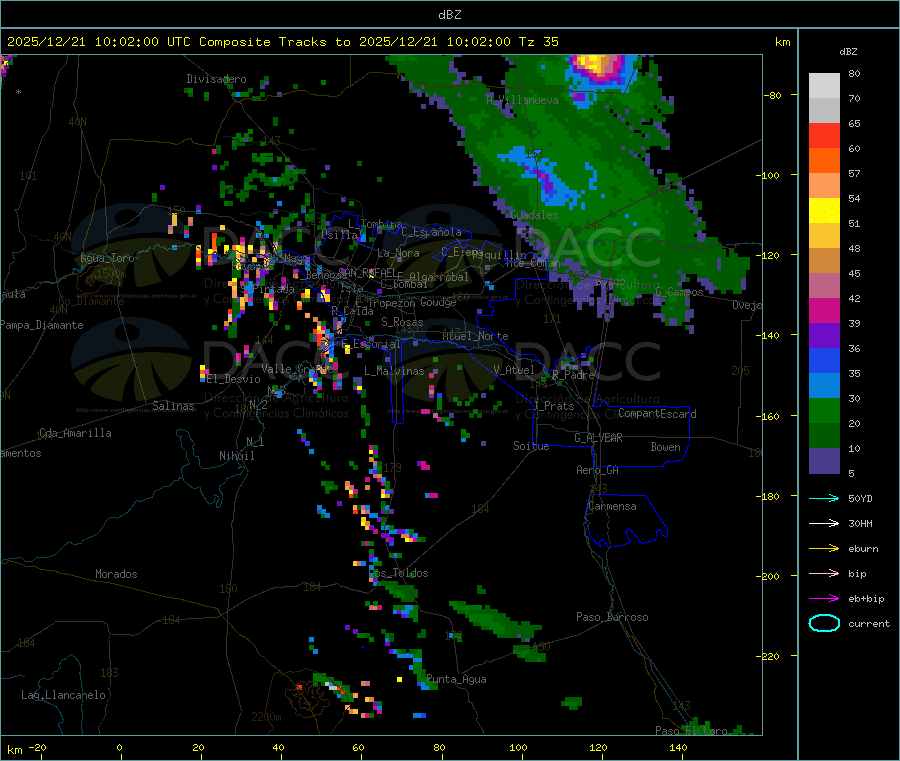Screen dimensions: 900x761
Task: Click the 'Salinas' place label
Action: click(x=173, y=406)
